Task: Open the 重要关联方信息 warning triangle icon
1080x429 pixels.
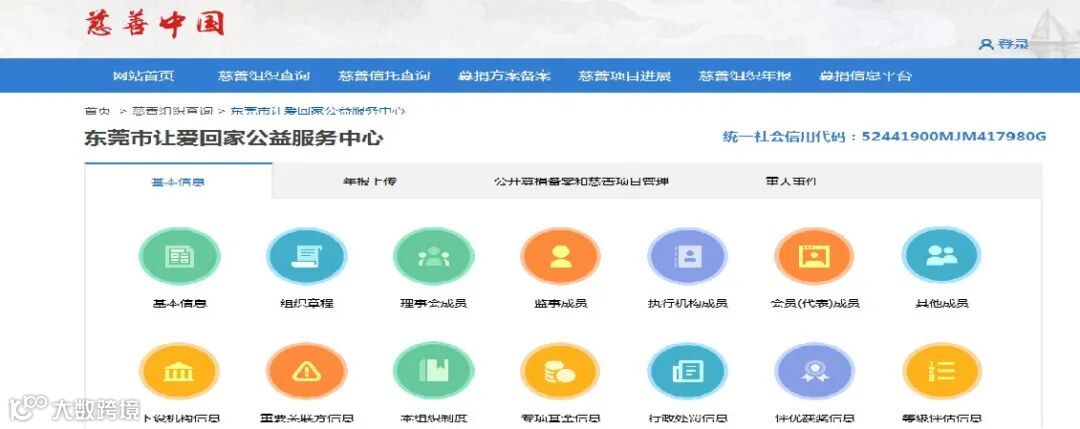Action: 307,371
